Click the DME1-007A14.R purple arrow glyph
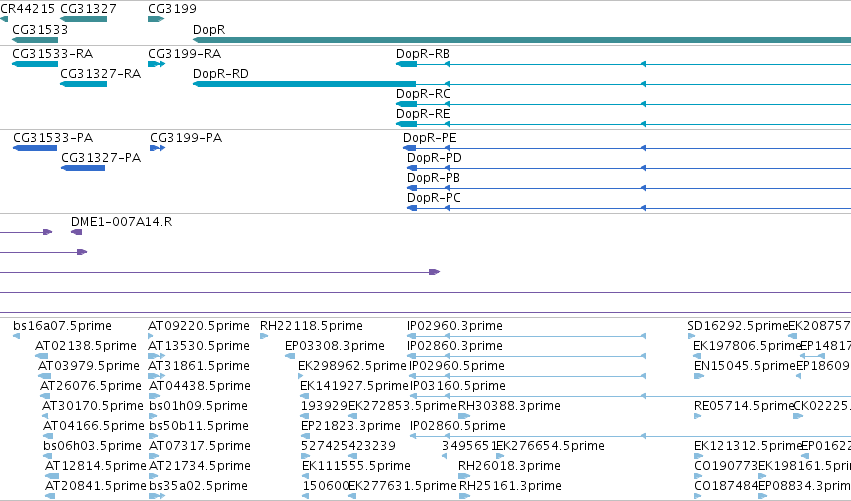 [x=77, y=232]
